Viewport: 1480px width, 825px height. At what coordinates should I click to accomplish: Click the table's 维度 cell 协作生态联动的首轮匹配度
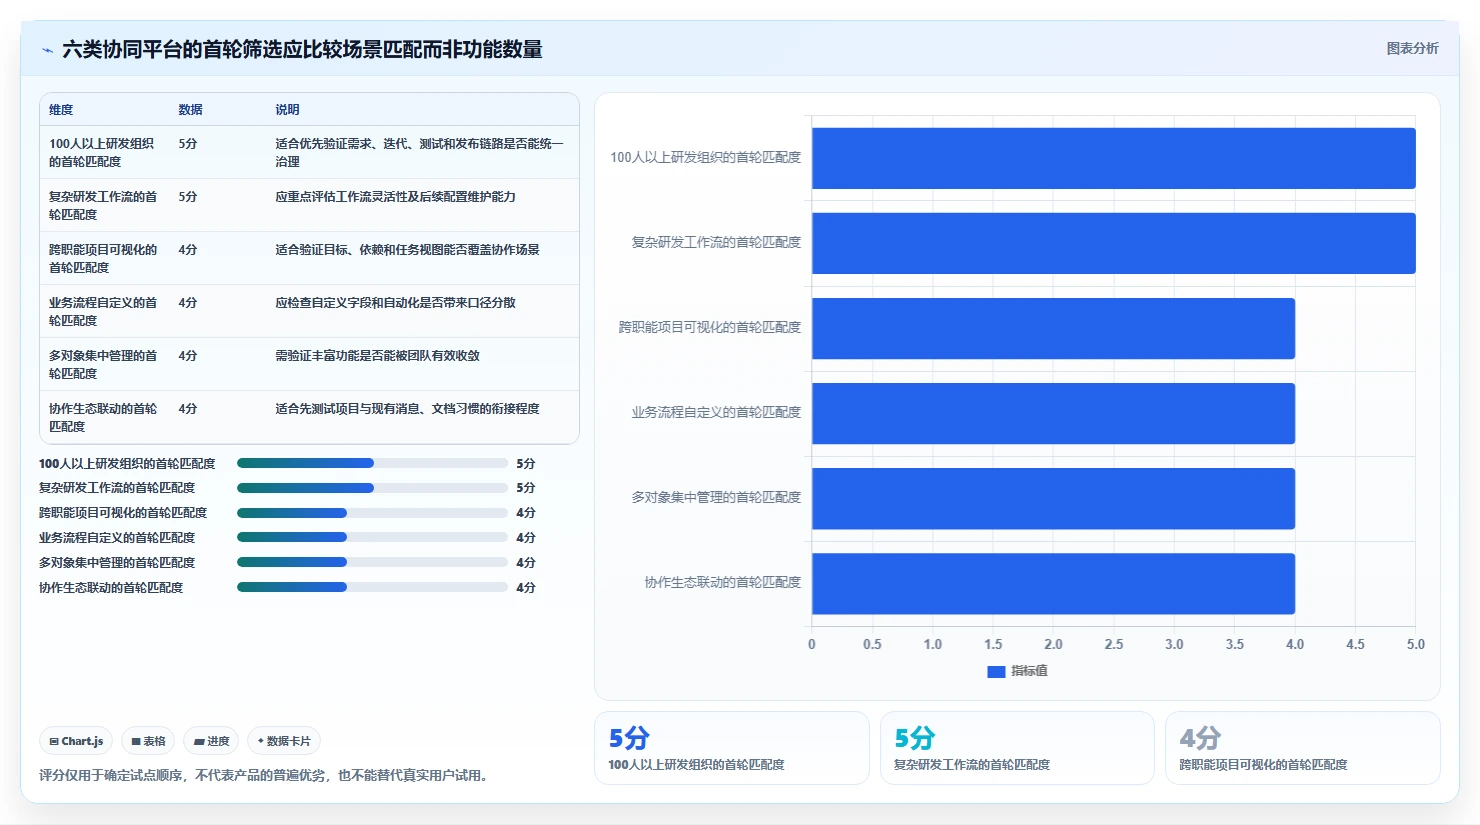103,417
